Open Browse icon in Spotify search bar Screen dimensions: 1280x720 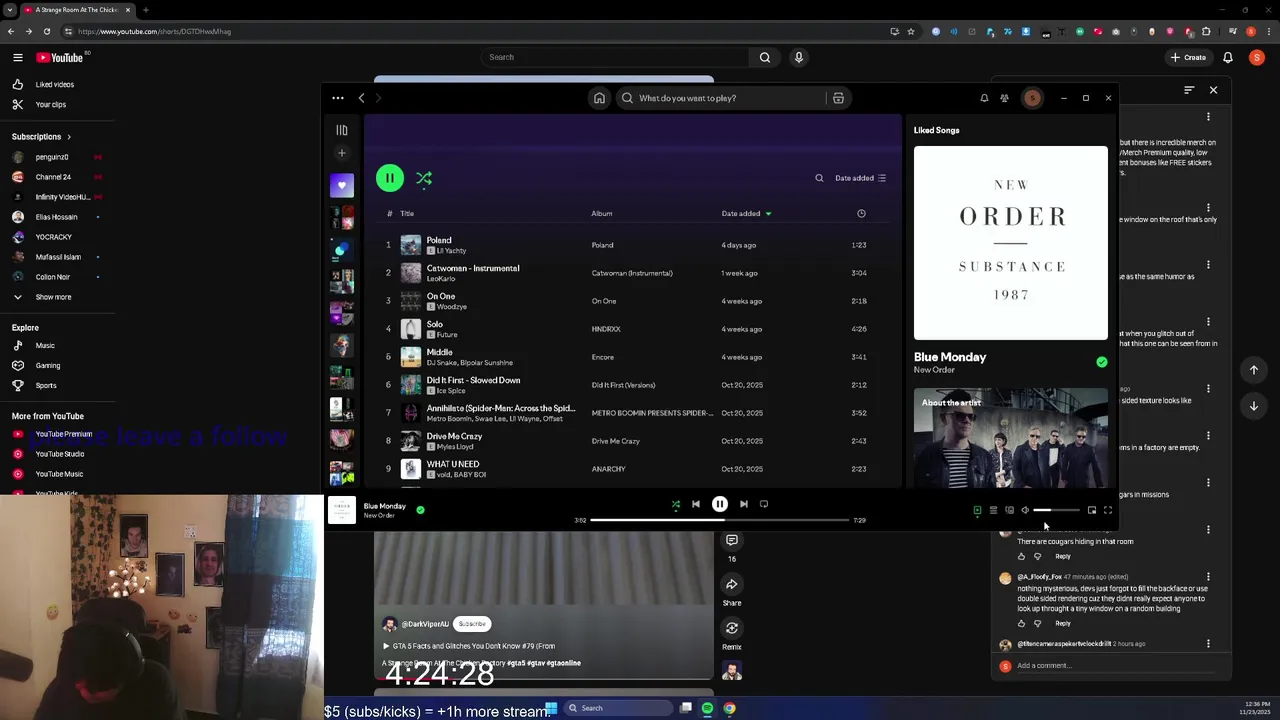click(x=838, y=98)
